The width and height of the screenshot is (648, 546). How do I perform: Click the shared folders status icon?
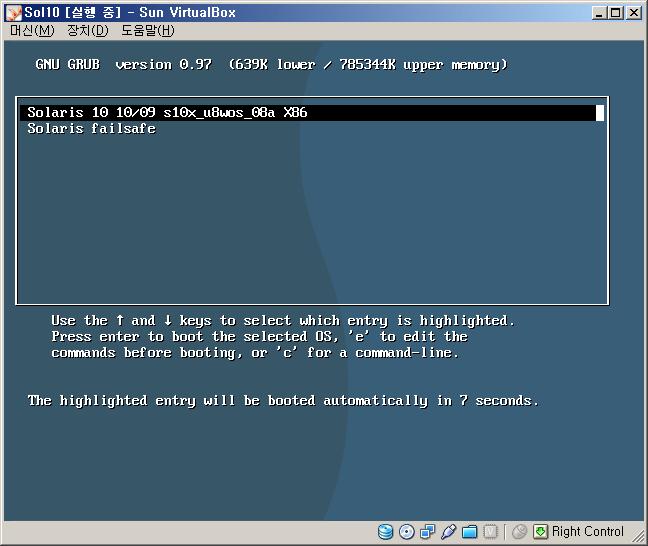tap(469, 532)
